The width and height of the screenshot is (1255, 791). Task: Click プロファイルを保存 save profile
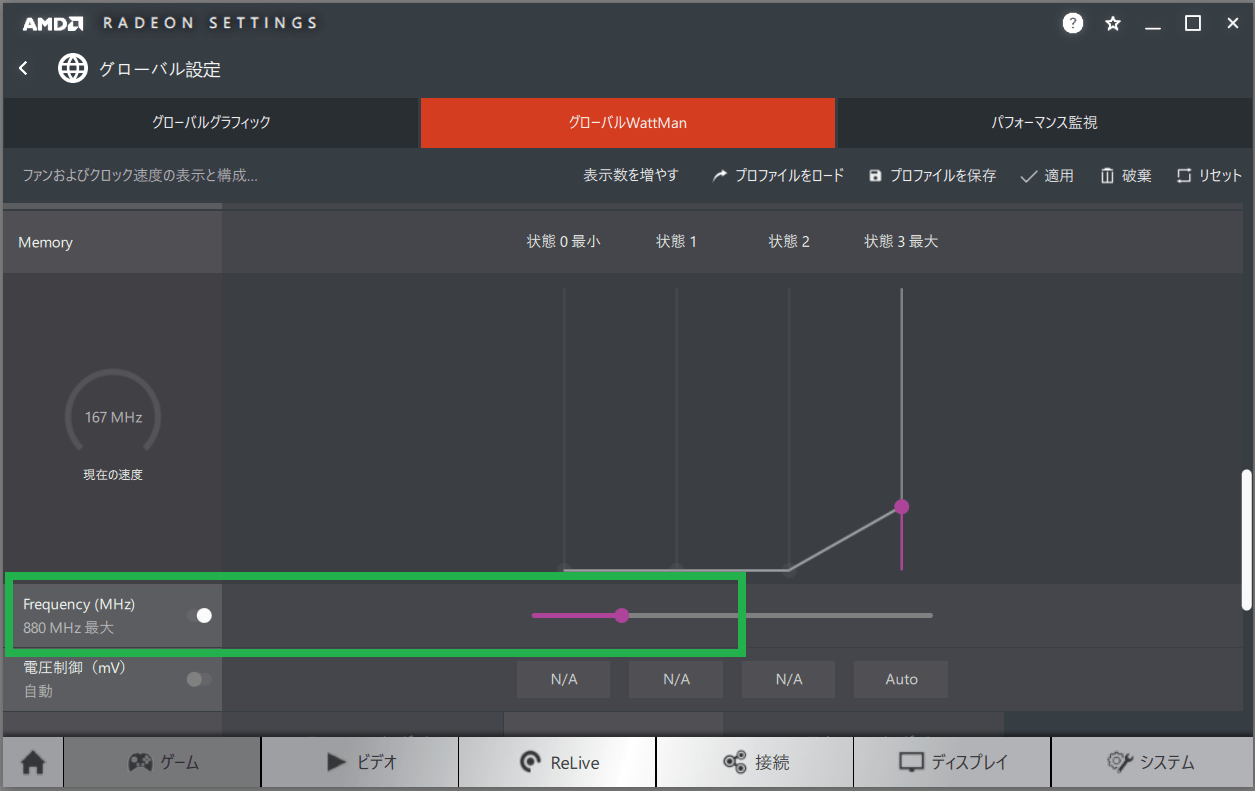click(x=932, y=175)
